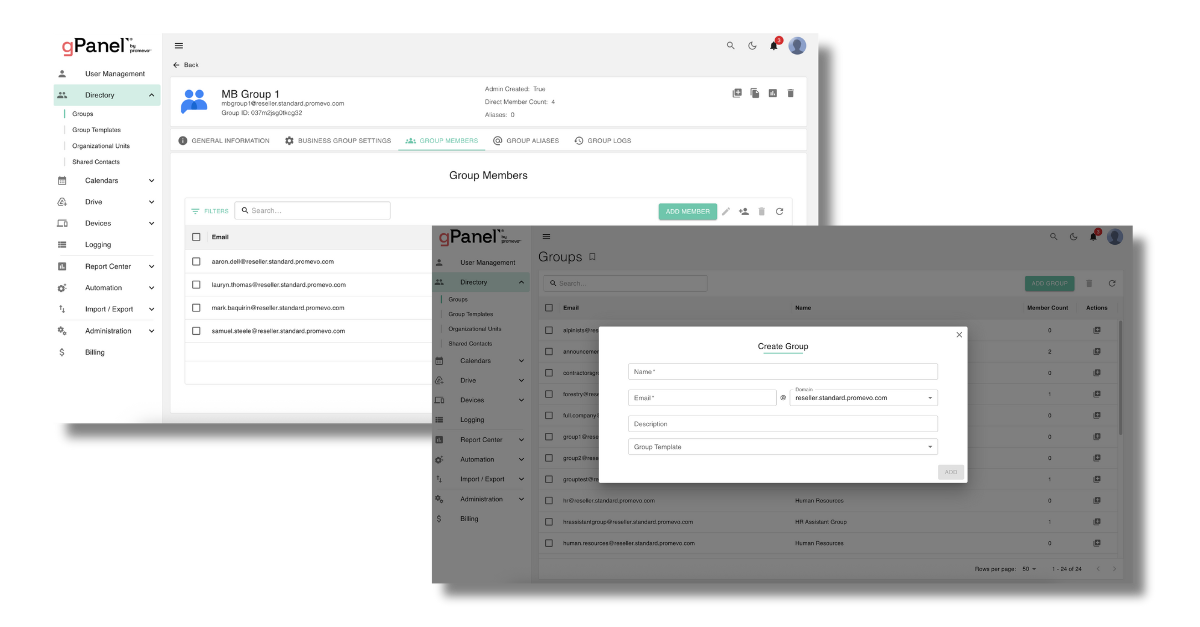Screen dimensions: 1200x627
Task: Open Group Templates in Group Members window sidebar
Action: [x=97, y=130]
